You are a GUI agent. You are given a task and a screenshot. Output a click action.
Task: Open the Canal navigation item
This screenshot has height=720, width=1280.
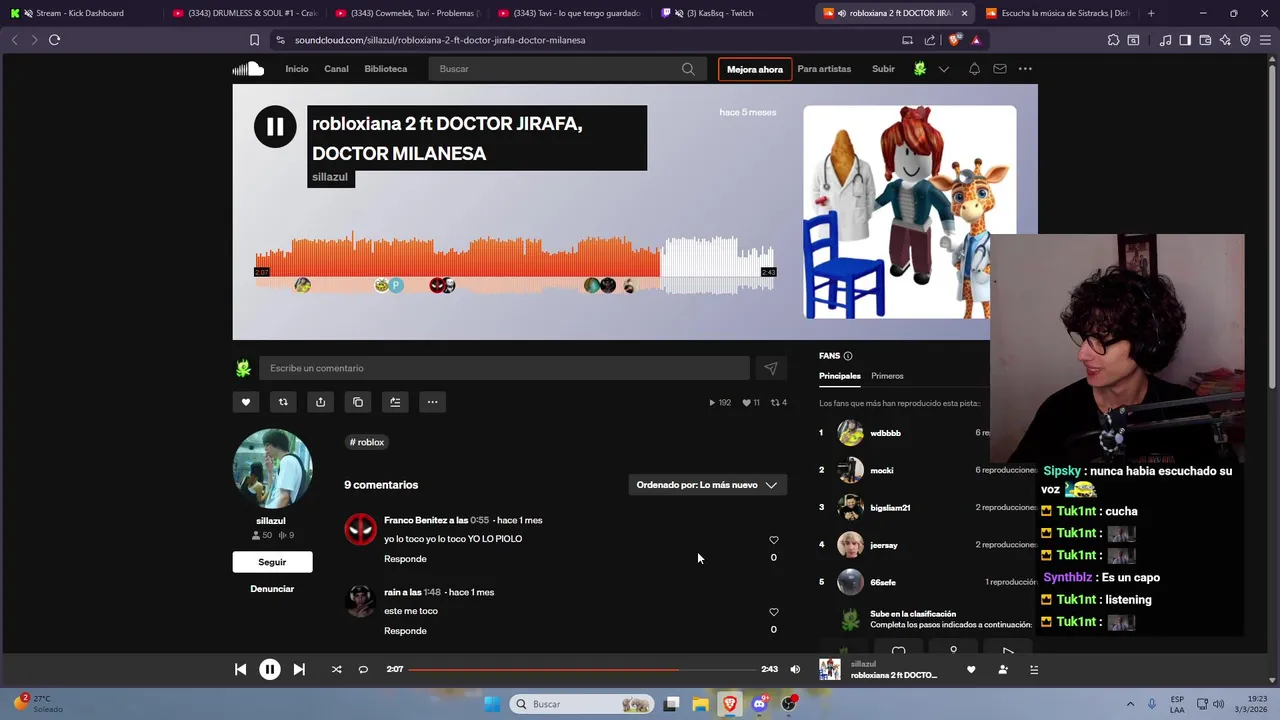click(x=336, y=69)
